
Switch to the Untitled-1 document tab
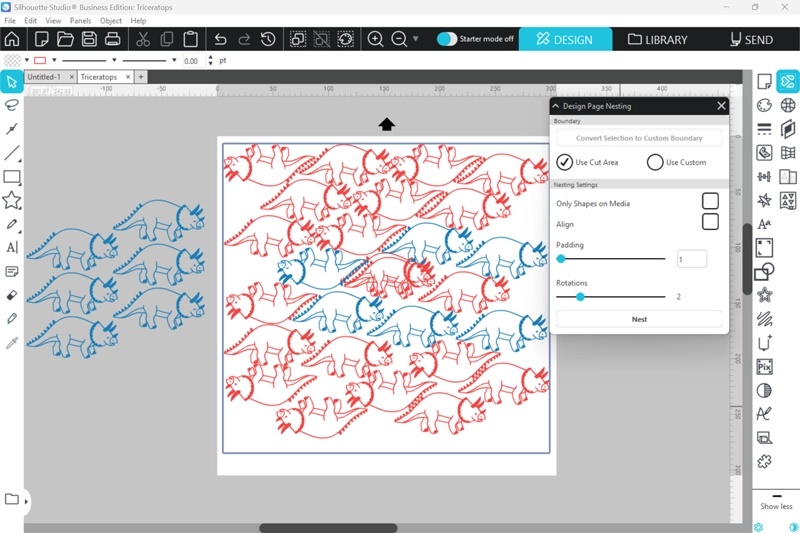pos(44,77)
